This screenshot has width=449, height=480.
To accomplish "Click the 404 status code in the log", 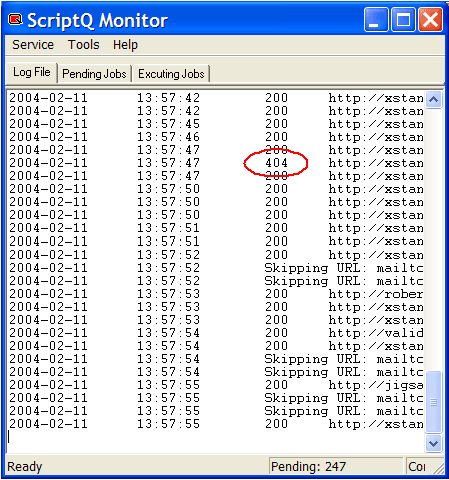I will (x=276, y=163).
